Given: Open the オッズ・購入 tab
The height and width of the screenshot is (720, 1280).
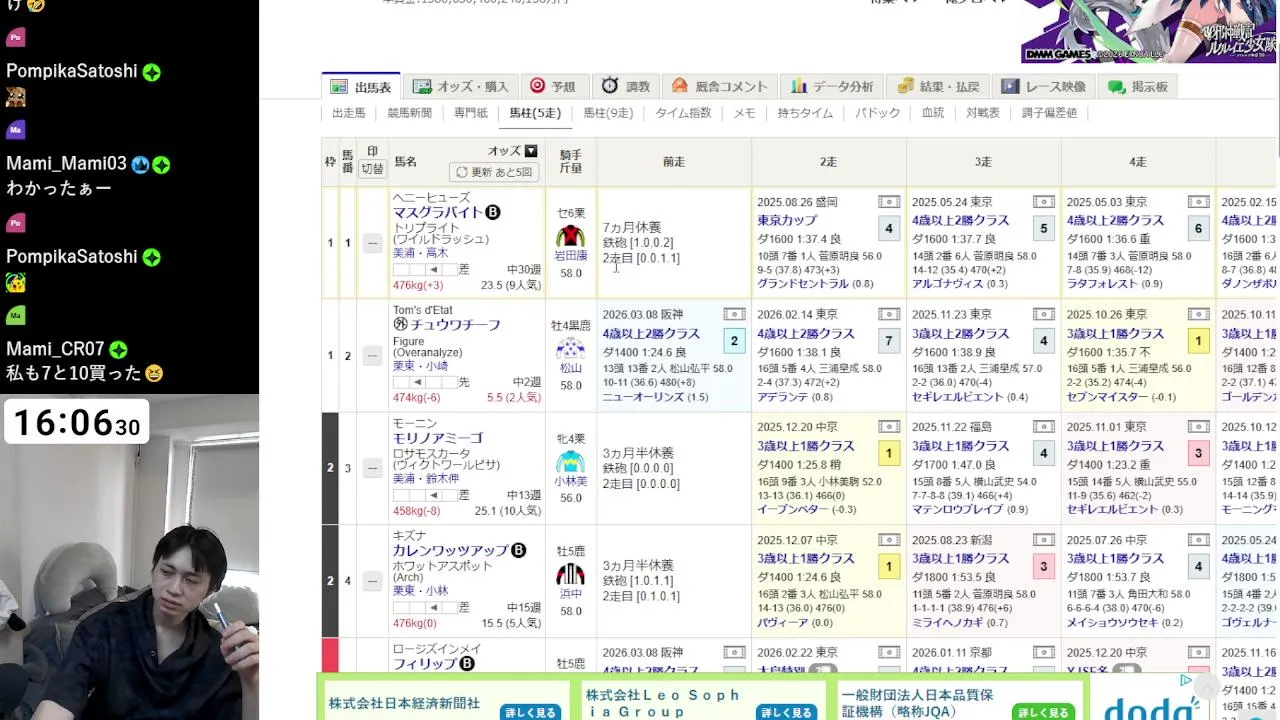Looking at the screenshot, I should [x=461, y=87].
